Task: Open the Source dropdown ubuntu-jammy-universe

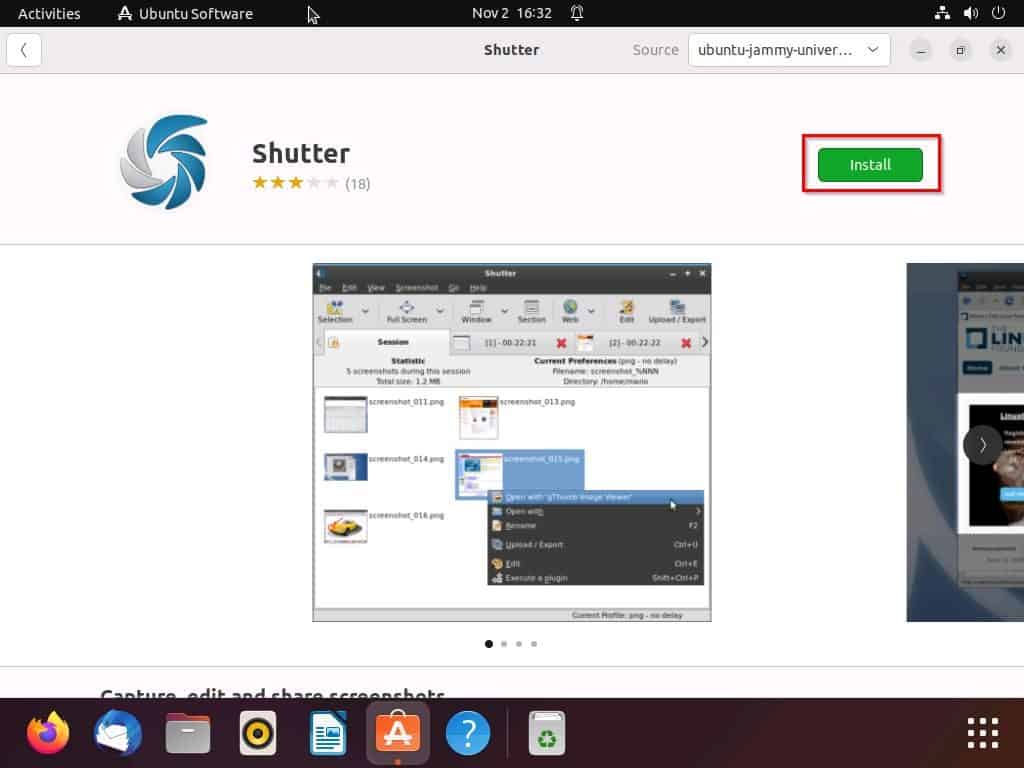Action: click(788, 50)
